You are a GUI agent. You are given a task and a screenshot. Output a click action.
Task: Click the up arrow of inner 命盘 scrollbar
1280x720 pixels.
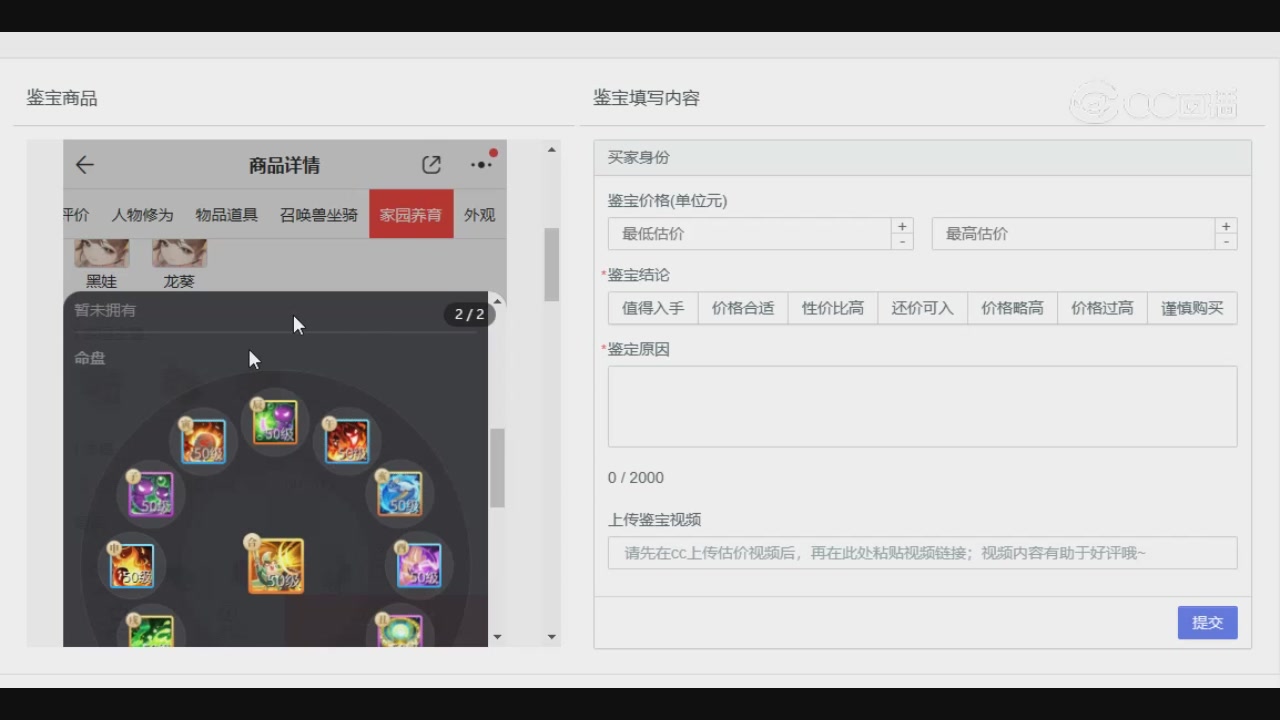[x=497, y=302]
